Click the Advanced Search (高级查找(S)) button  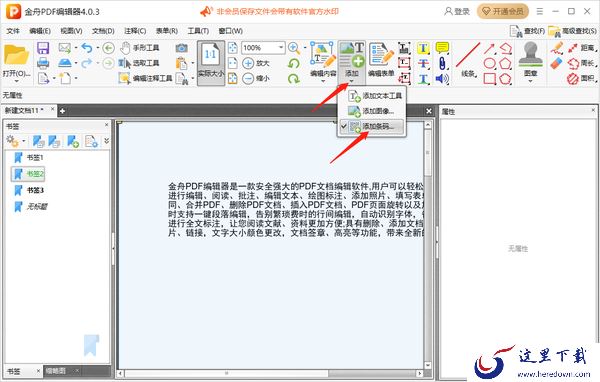pyautogui.click(x=572, y=31)
